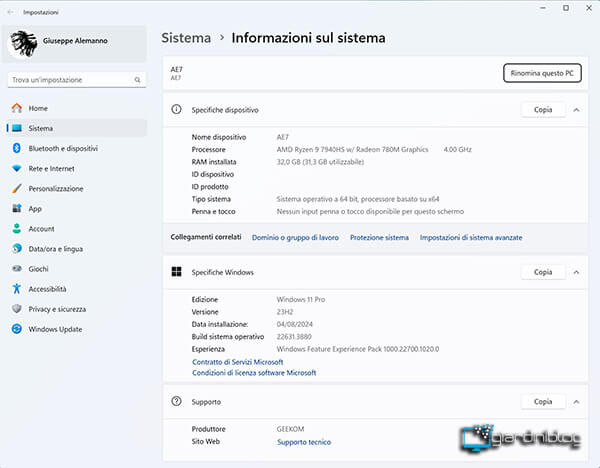The image size is (600, 468).
Task: Open Dominio o gruppo di lavoro link
Action: click(x=295, y=238)
